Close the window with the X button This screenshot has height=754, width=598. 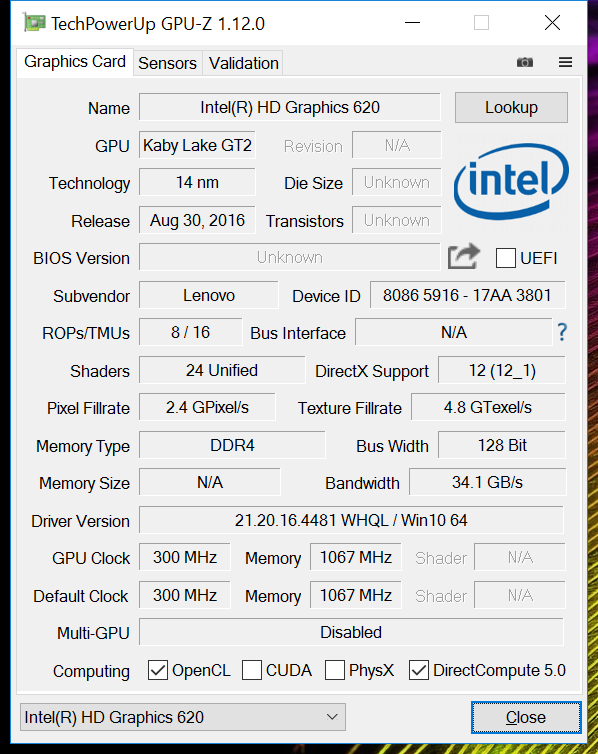tap(552, 23)
